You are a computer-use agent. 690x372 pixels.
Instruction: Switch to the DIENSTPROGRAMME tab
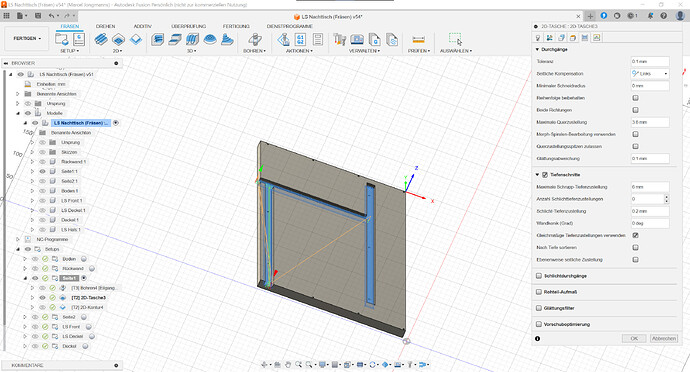point(290,26)
